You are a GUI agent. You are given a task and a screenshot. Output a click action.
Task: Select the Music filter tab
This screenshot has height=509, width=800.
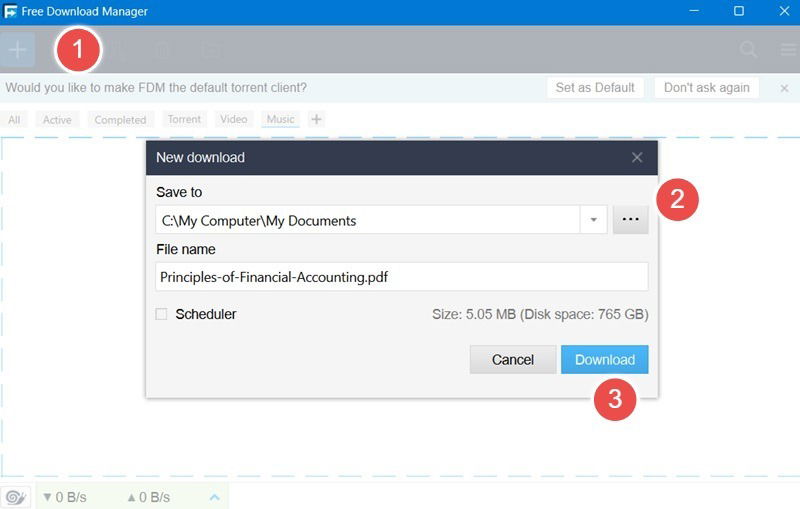pyautogui.click(x=281, y=119)
